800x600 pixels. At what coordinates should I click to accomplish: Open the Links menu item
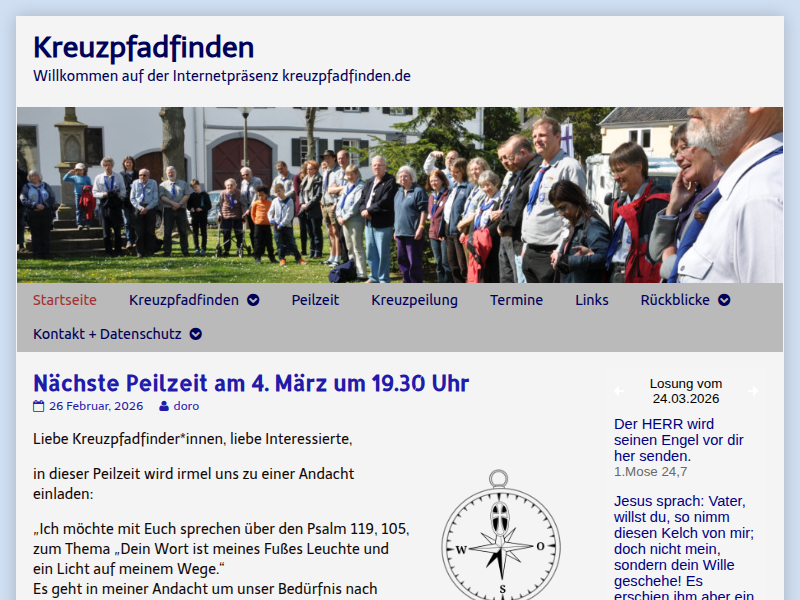591,300
